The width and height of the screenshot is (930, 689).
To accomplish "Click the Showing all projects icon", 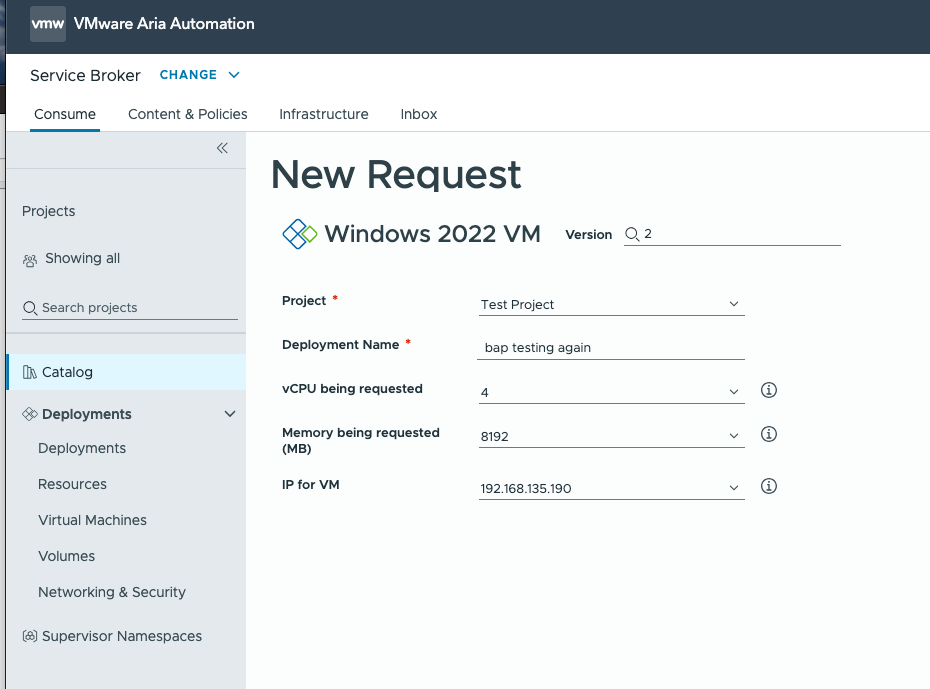I will point(30,259).
